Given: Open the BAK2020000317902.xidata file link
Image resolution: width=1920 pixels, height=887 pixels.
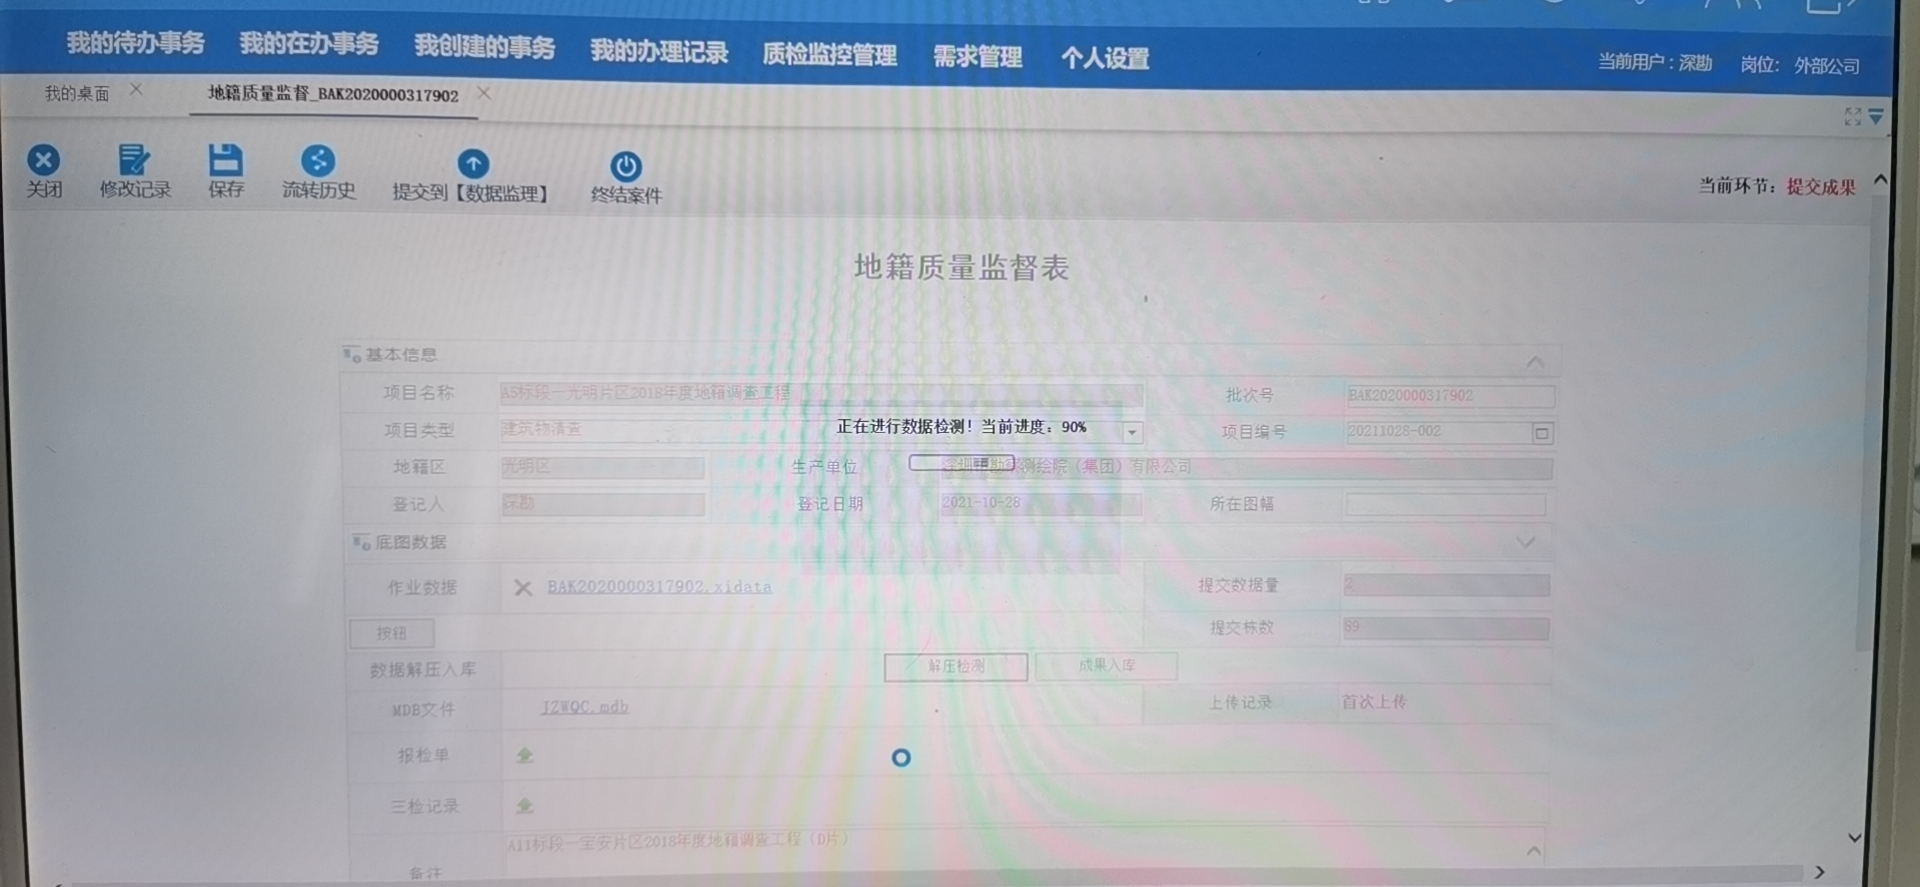Looking at the screenshot, I should [x=659, y=587].
